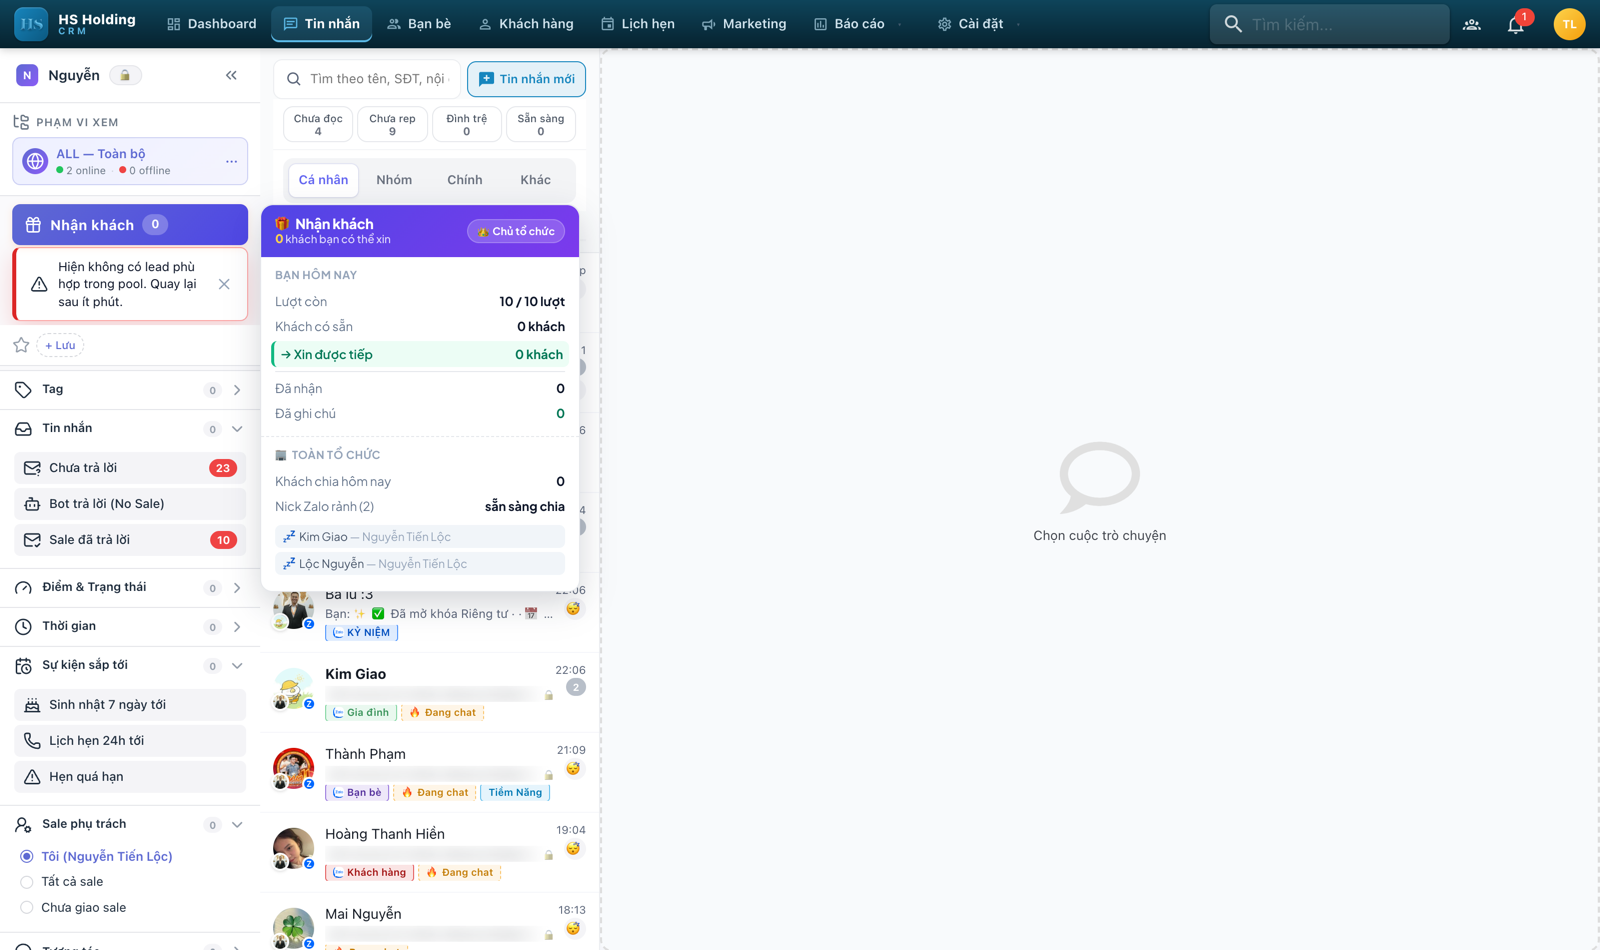Click the Điểm & Trạng thái gauge icon
The width and height of the screenshot is (1600, 950).
[23, 587]
